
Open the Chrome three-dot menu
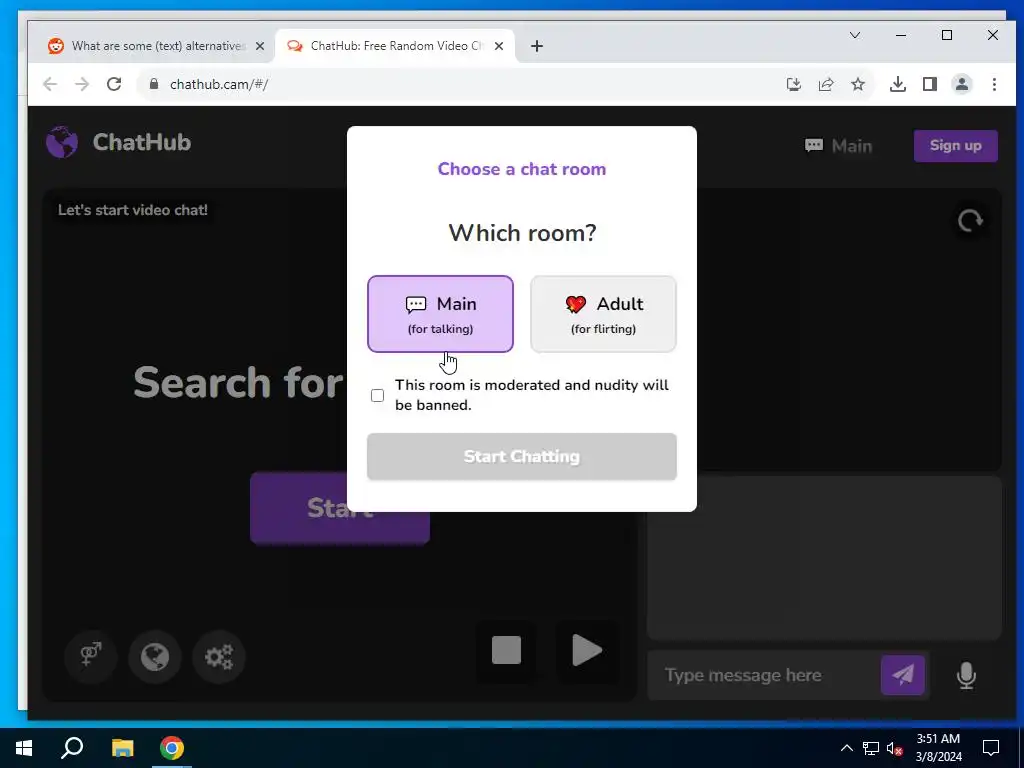pos(994,84)
